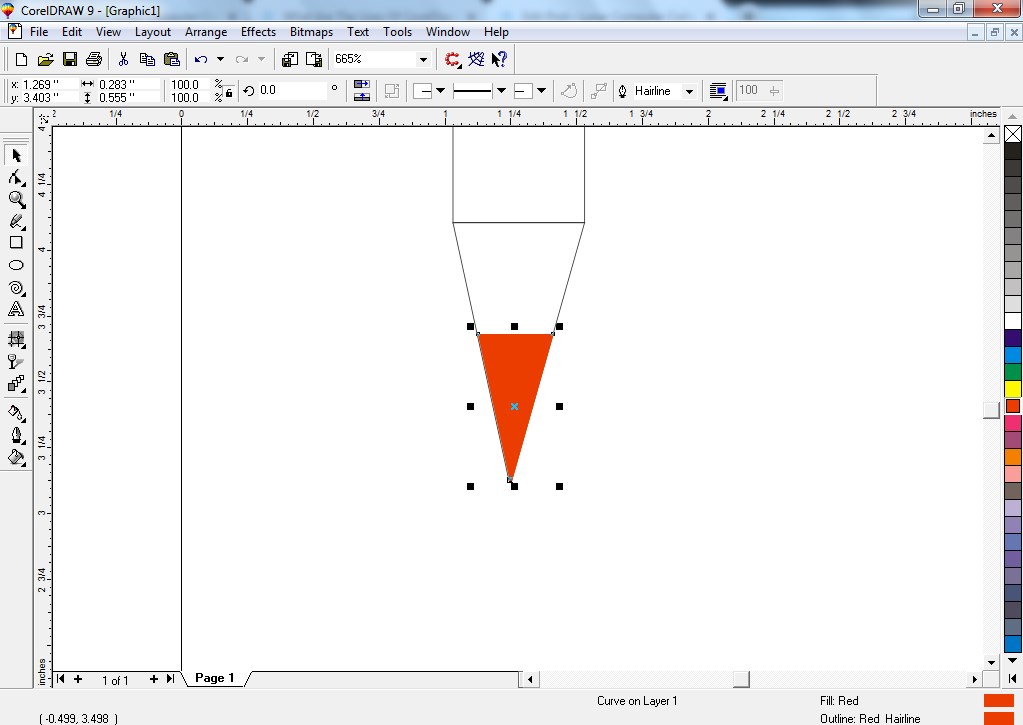Open the zoom level dropdown showing 665%
Image resolution: width=1023 pixels, height=725 pixels.
pyautogui.click(x=423, y=59)
